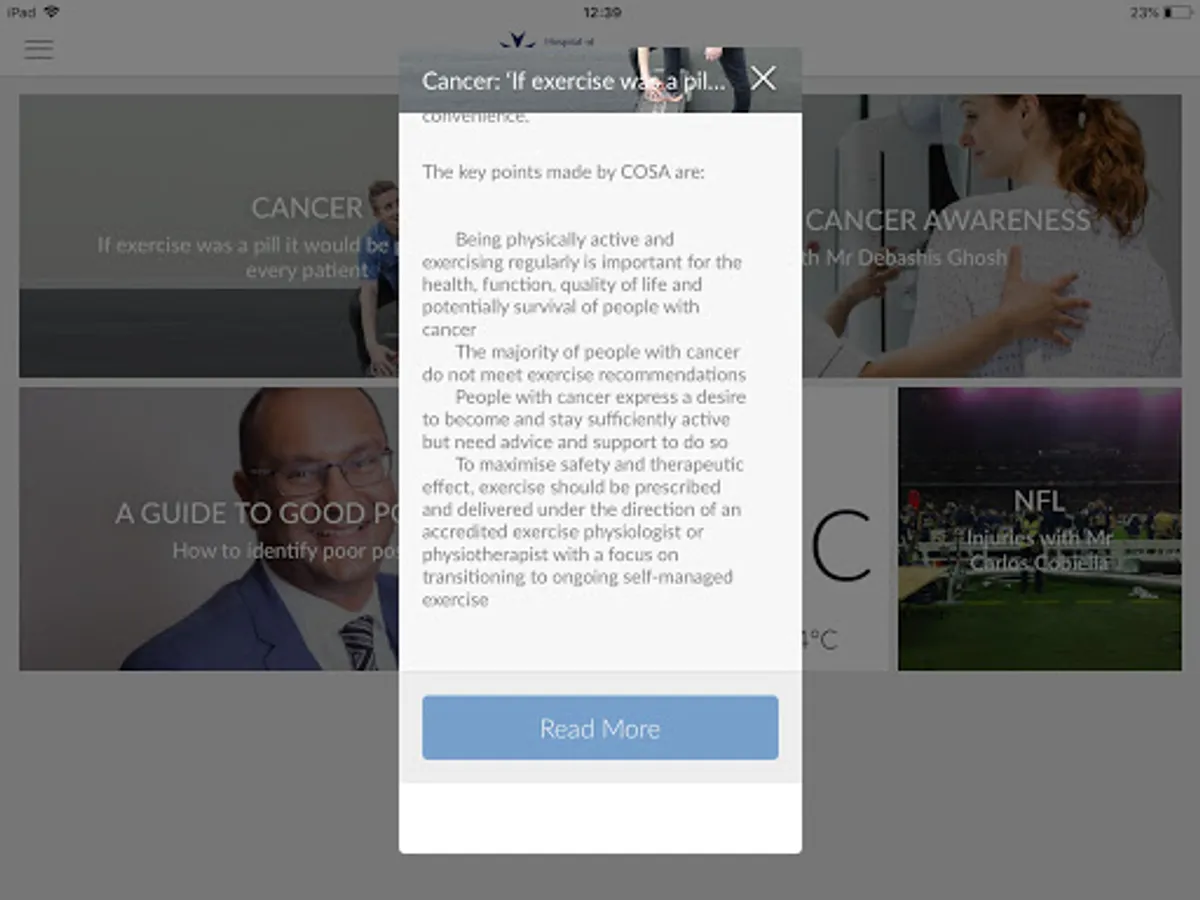Tap 'with Mr Debashis Ghosh' subtitle
1200x900 pixels.
tap(905, 258)
